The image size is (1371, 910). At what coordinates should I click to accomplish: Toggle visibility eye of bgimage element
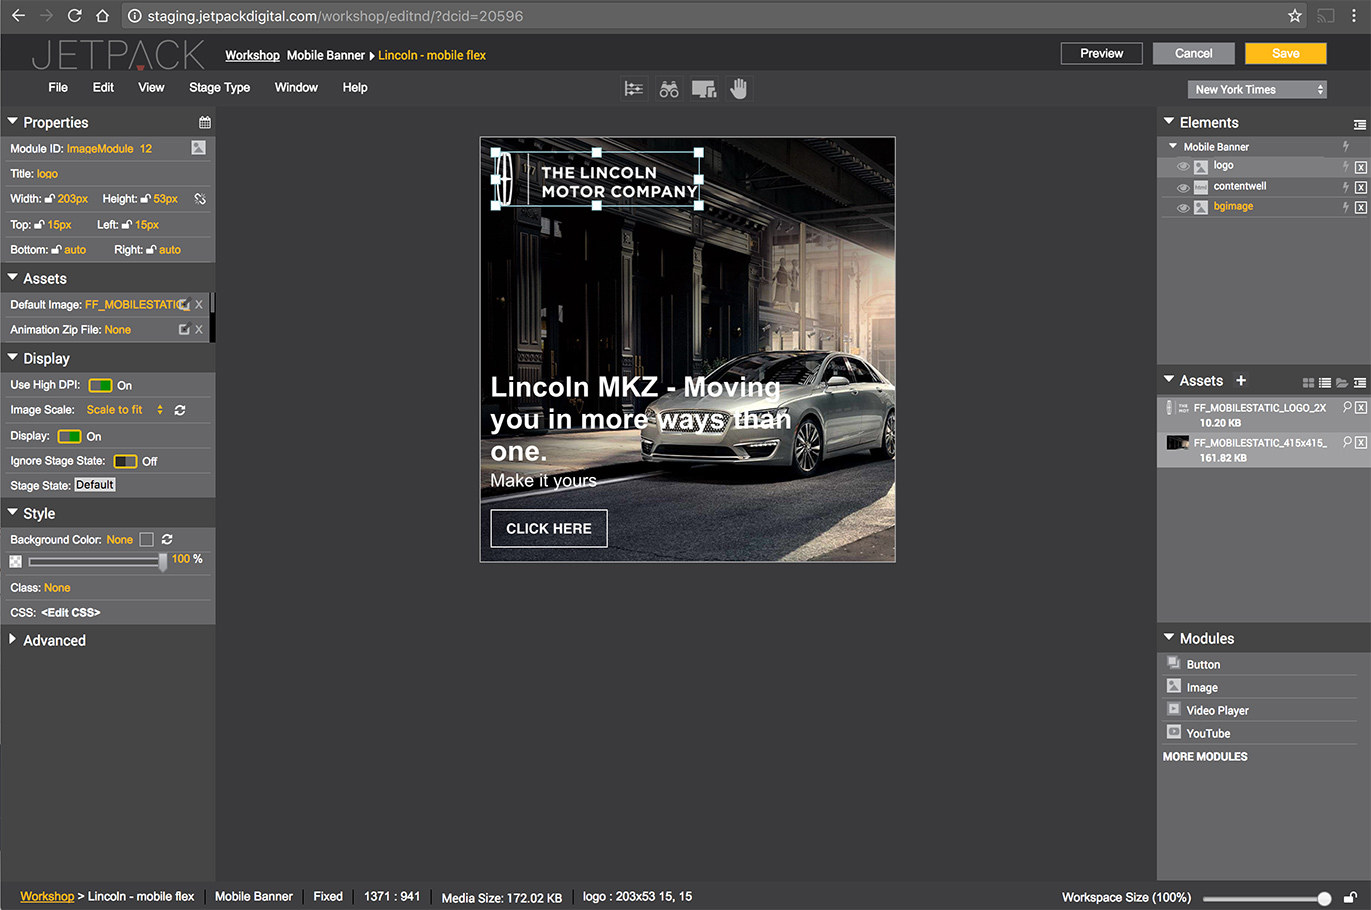pyautogui.click(x=1183, y=208)
